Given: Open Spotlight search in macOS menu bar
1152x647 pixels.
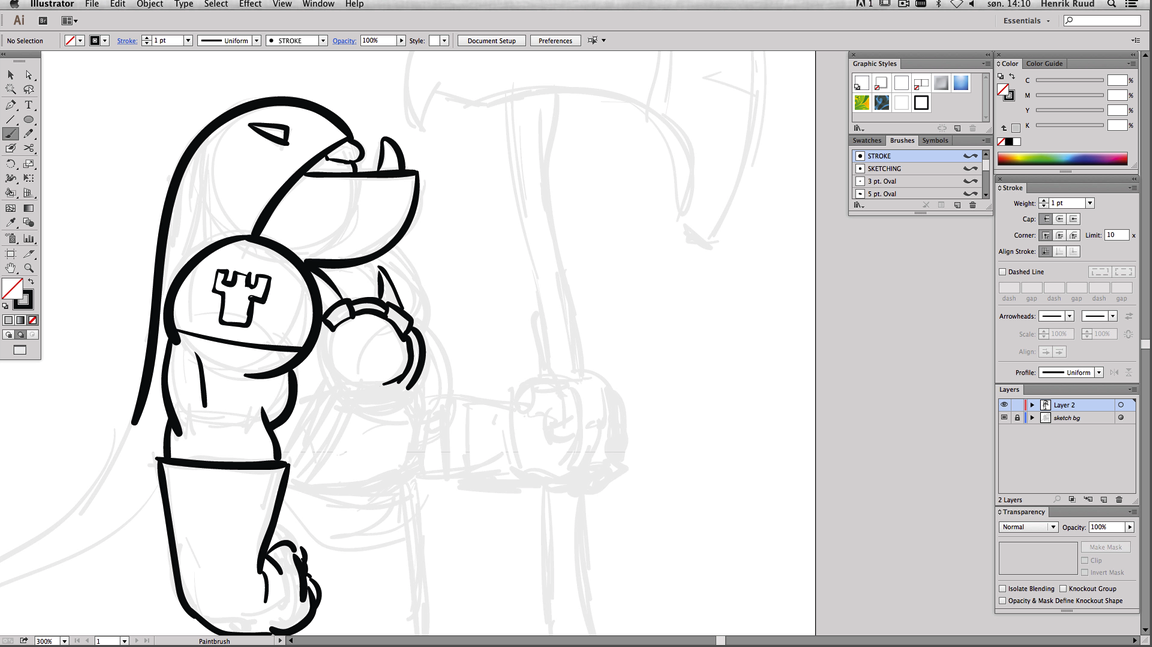Looking at the screenshot, I should point(1112,4).
